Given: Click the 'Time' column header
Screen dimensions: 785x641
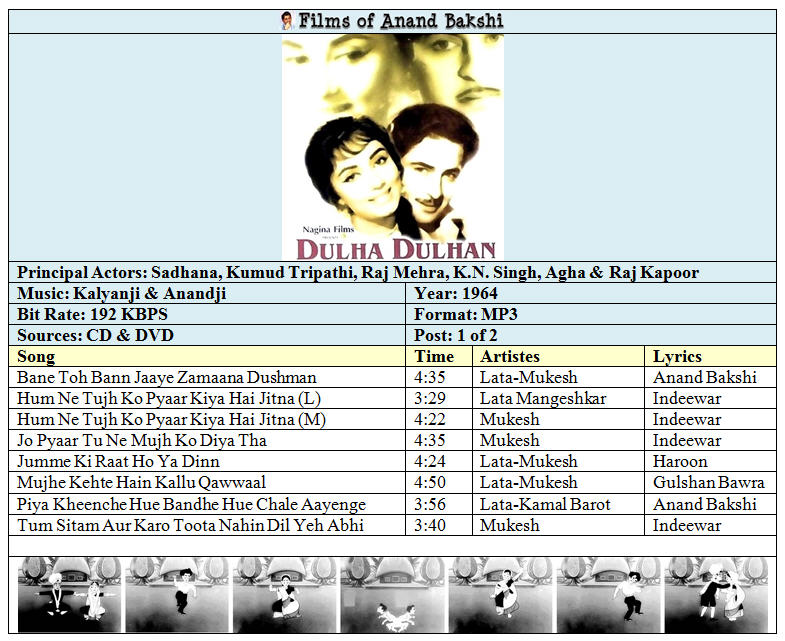Looking at the screenshot, I should [439, 357].
